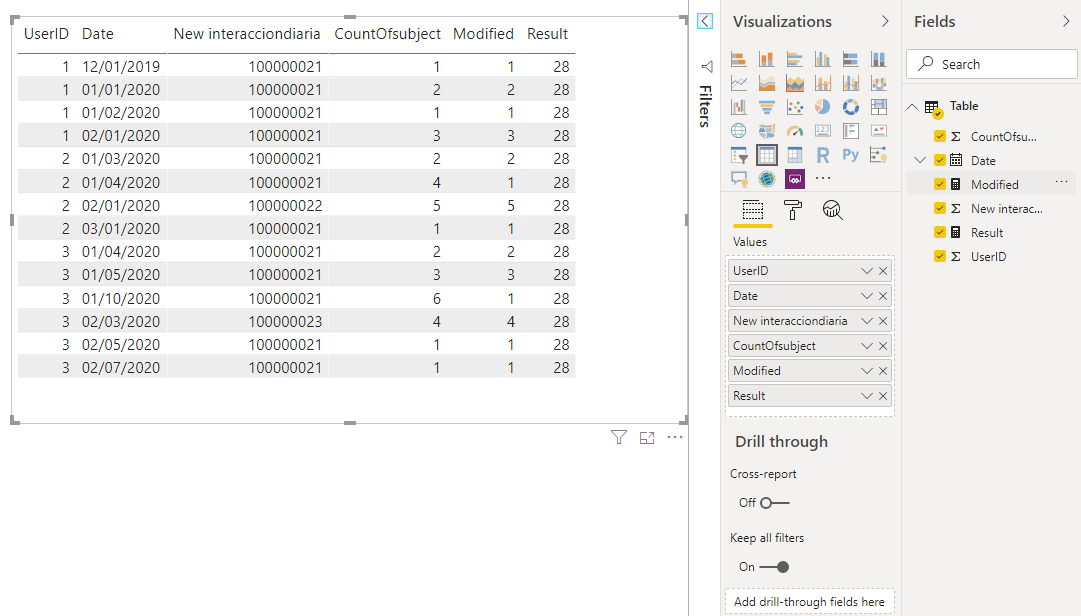This screenshot has width=1081, height=616.
Task: Select the R script visual
Action: pyautogui.click(x=822, y=155)
